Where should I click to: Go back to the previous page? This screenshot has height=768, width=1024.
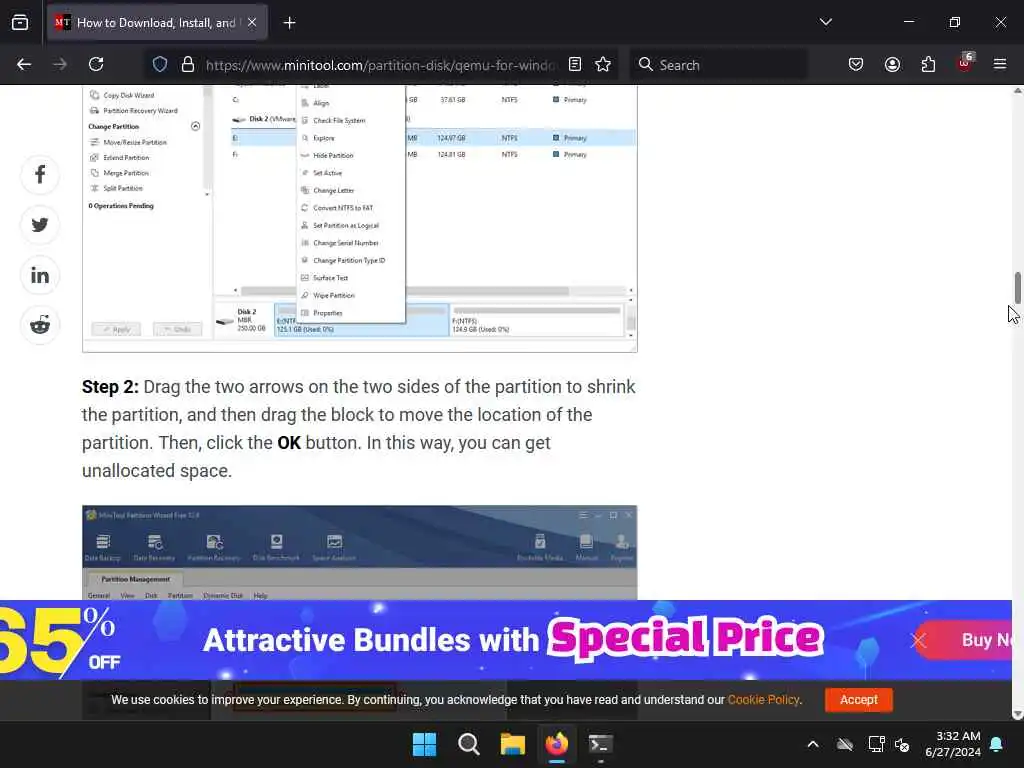click(x=24, y=65)
